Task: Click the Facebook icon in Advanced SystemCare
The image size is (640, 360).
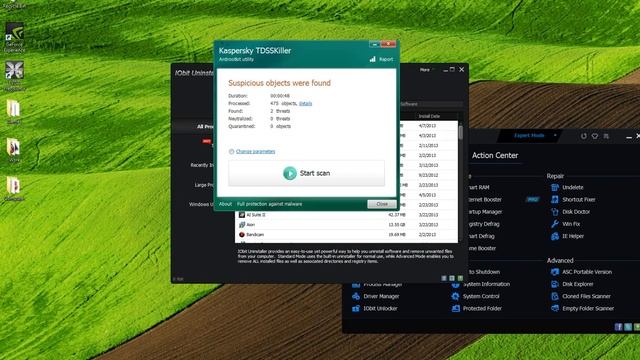Action: (619, 327)
